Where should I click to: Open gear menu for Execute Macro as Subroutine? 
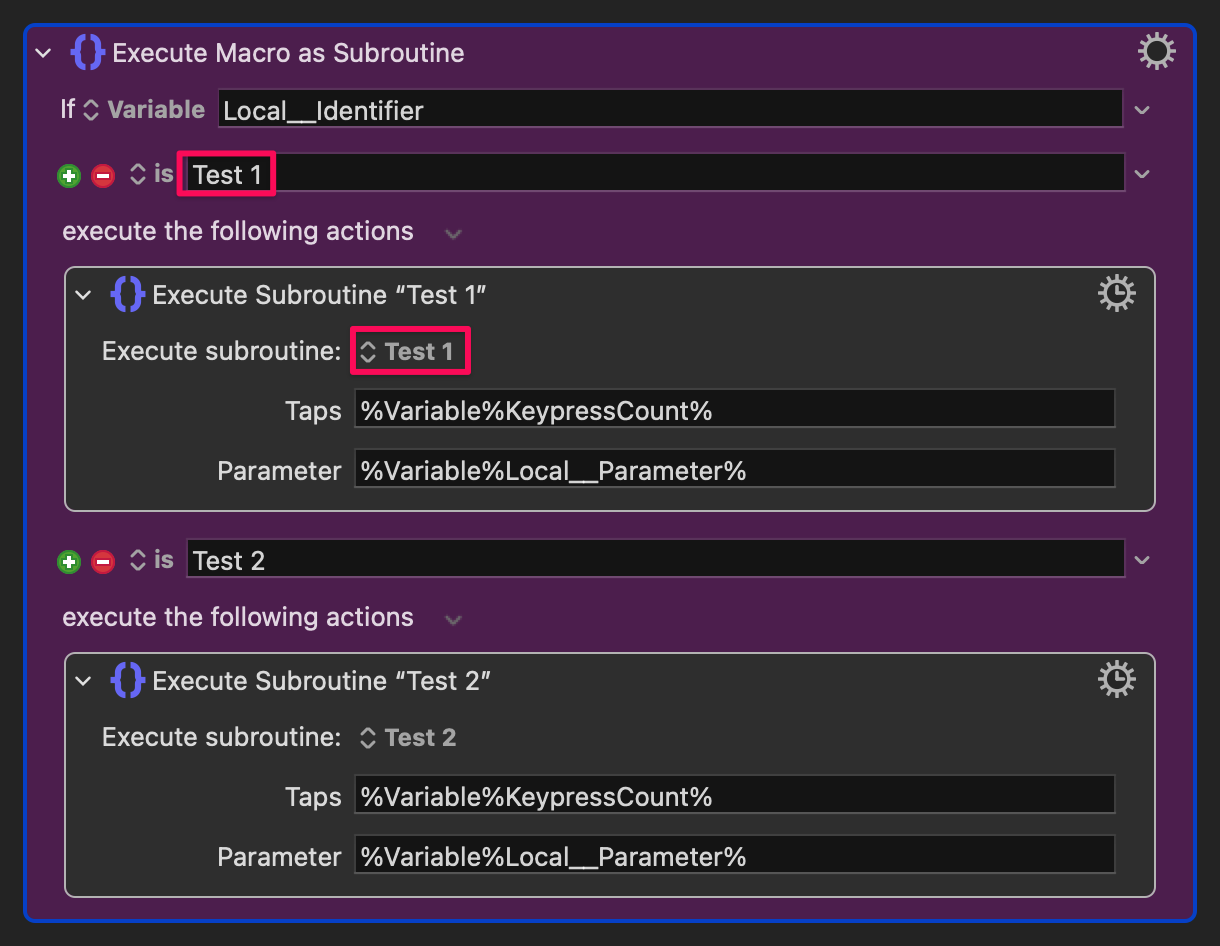[1157, 52]
